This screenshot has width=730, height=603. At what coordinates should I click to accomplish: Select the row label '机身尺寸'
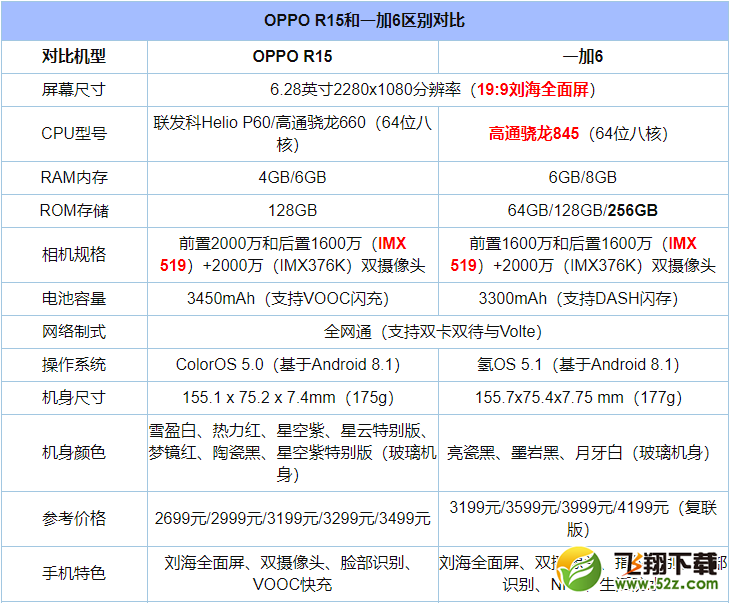point(74,398)
